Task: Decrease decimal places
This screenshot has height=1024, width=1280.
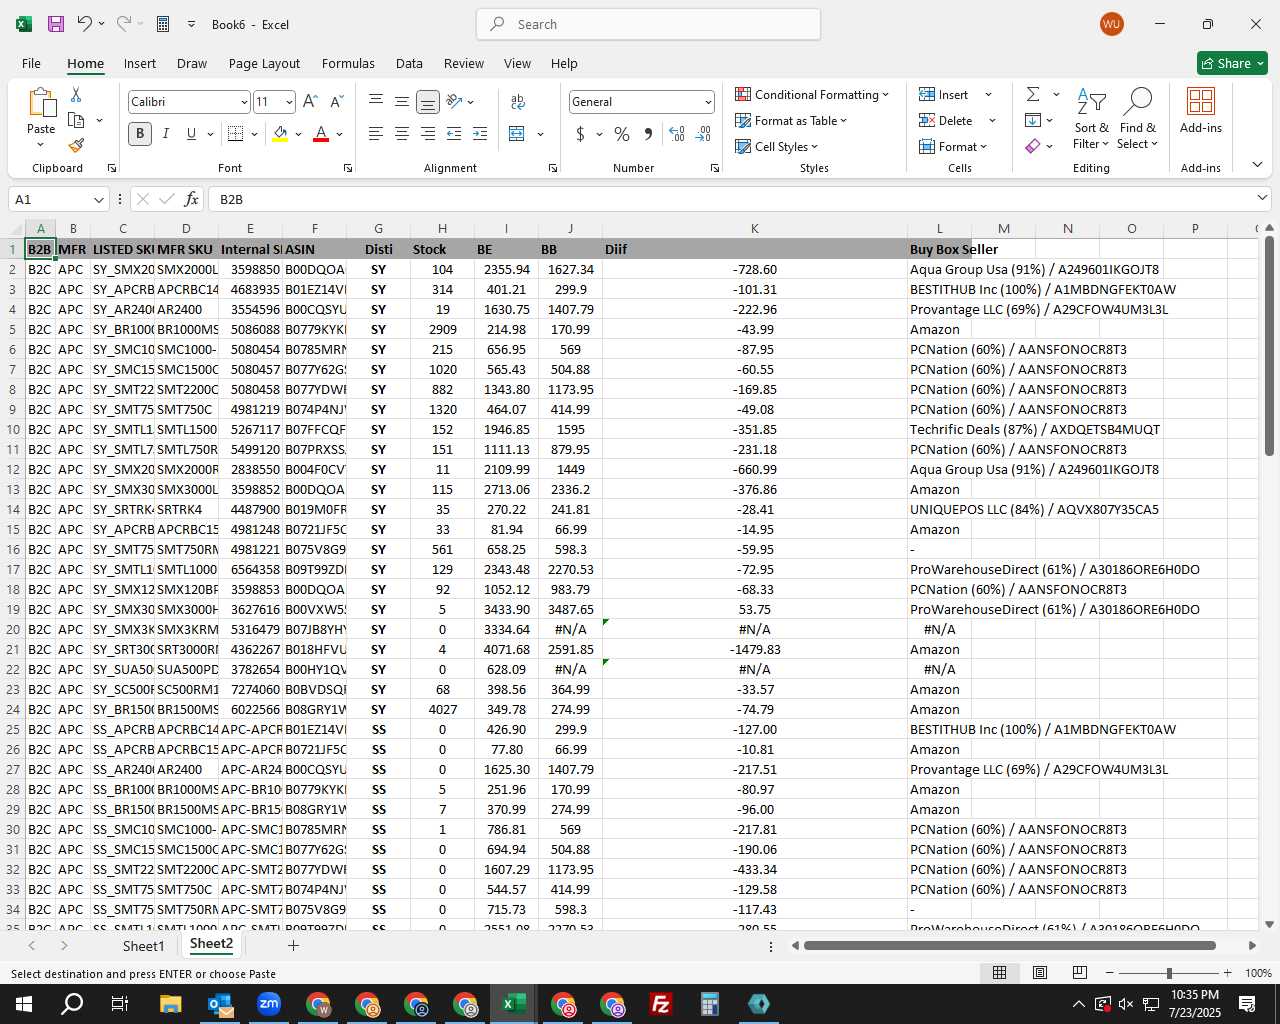Action: coord(703,134)
